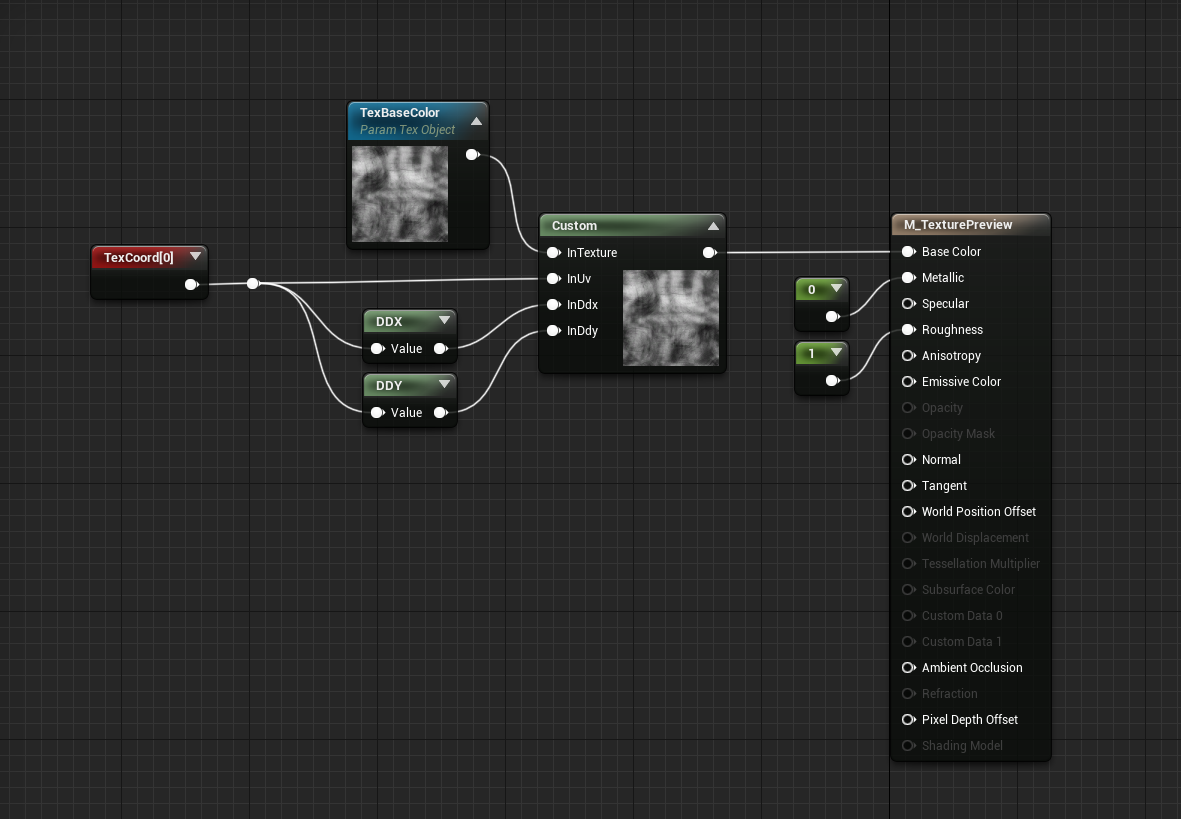
Task: Click the constant 1 node output pin
Action: pyautogui.click(x=832, y=380)
